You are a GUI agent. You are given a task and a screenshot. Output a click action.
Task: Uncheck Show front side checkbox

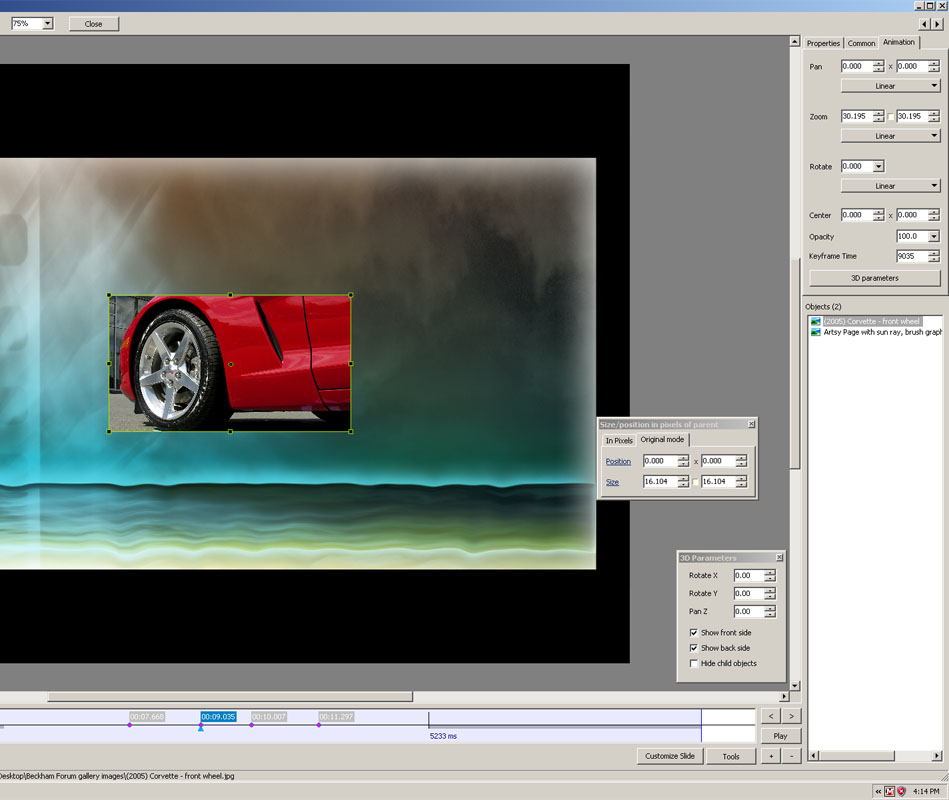tap(694, 633)
